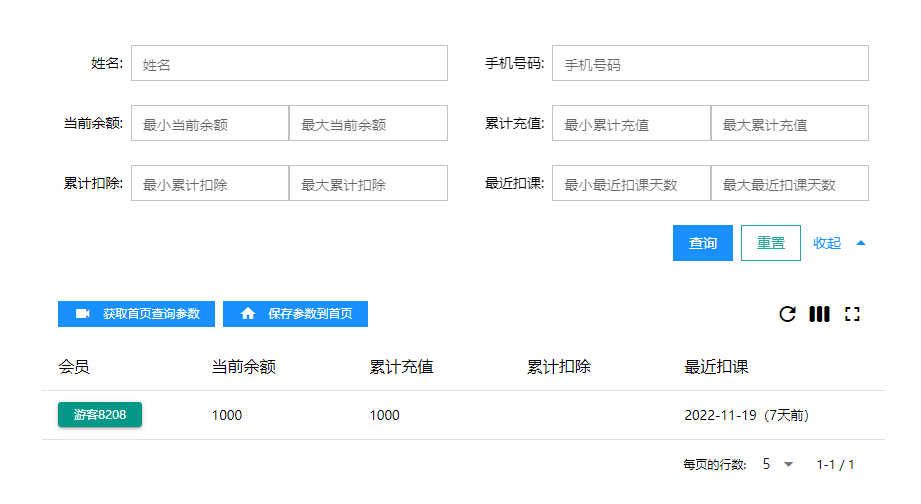
Task: Click the 最大当前余额 input
Action: (368, 124)
